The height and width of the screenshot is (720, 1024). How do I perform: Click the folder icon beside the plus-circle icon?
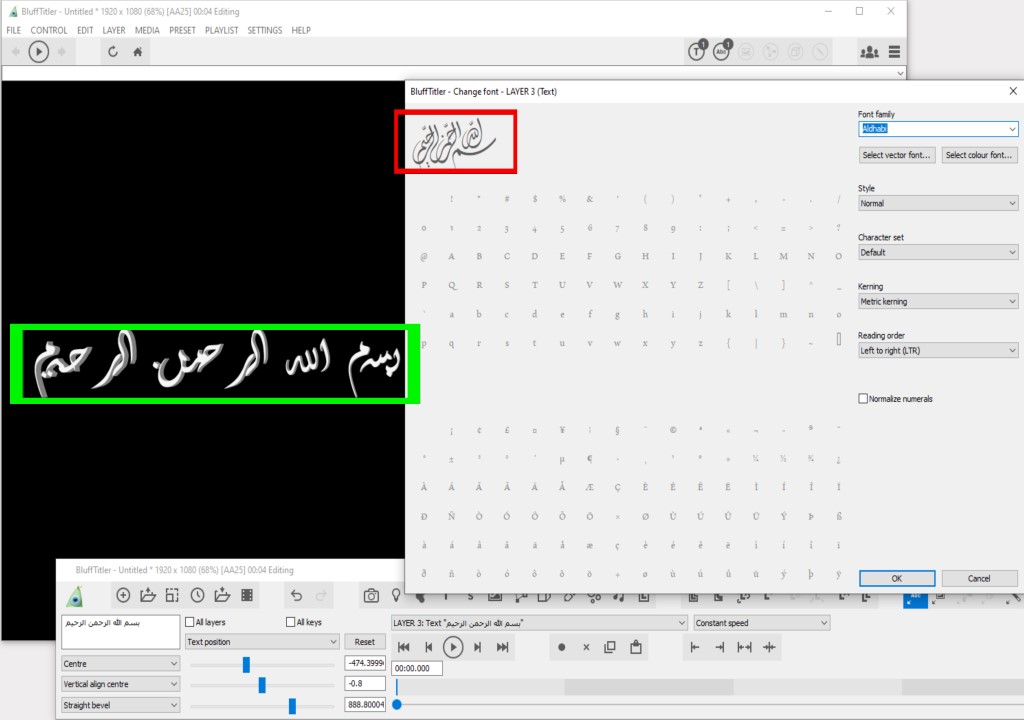click(148, 595)
